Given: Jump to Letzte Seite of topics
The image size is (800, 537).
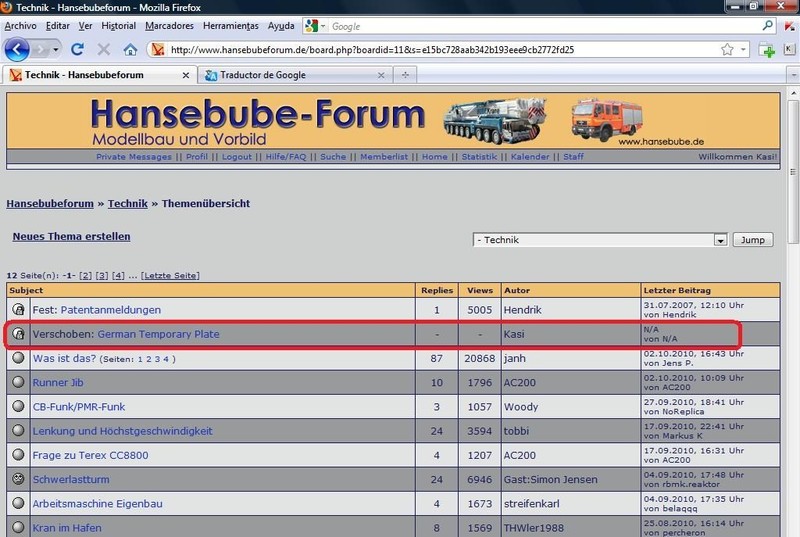Looking at the screenshot, I should tap(170, 275).
